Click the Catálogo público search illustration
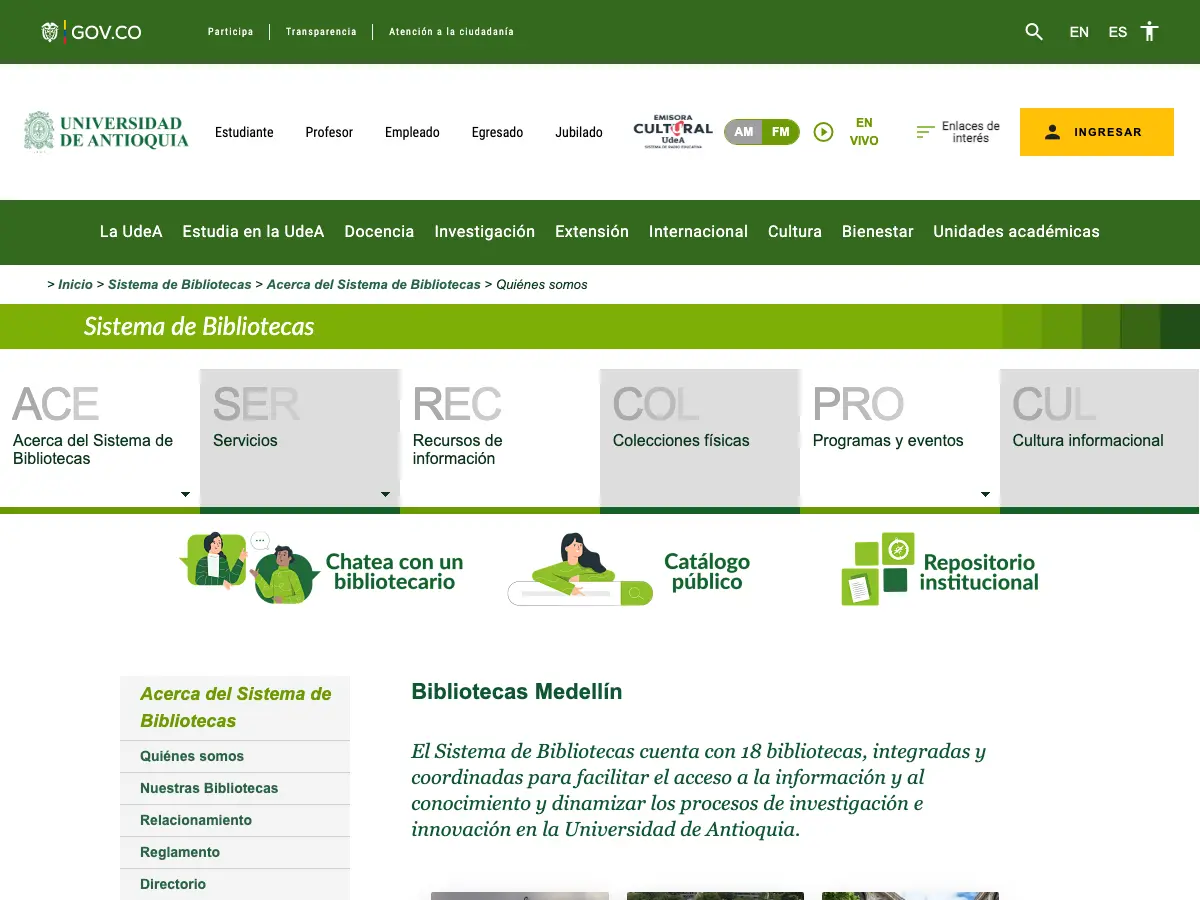Screen dimensions: 1200x900 tap(580, 570)
